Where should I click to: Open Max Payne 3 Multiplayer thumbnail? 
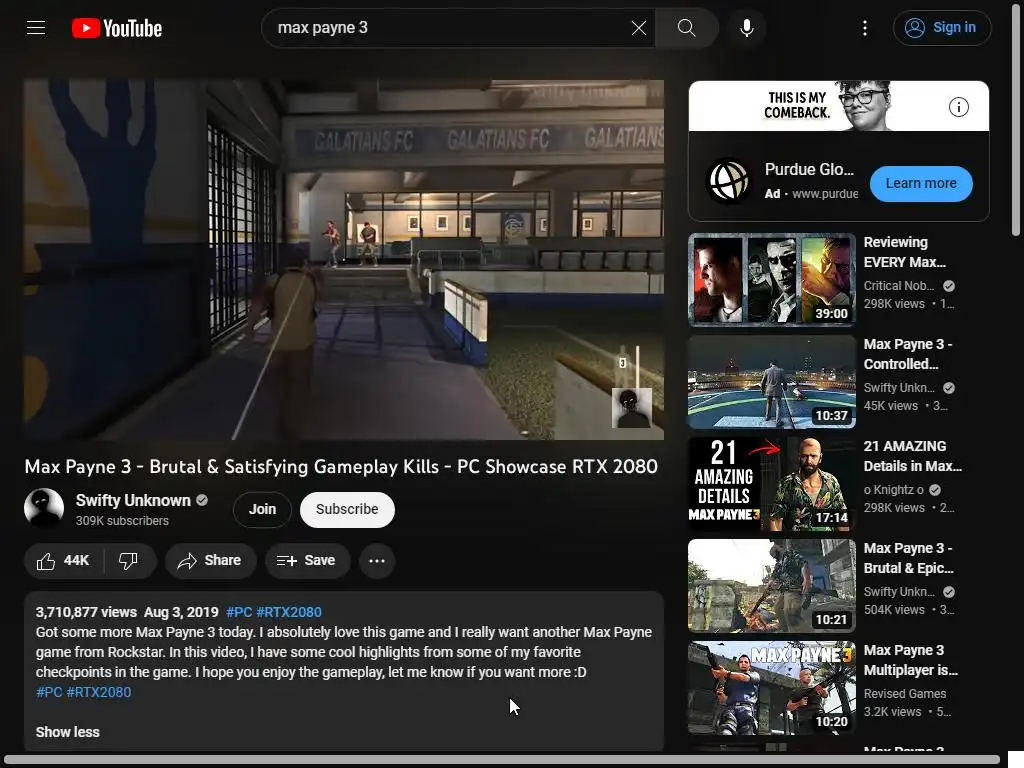click(x=771, y=688)
